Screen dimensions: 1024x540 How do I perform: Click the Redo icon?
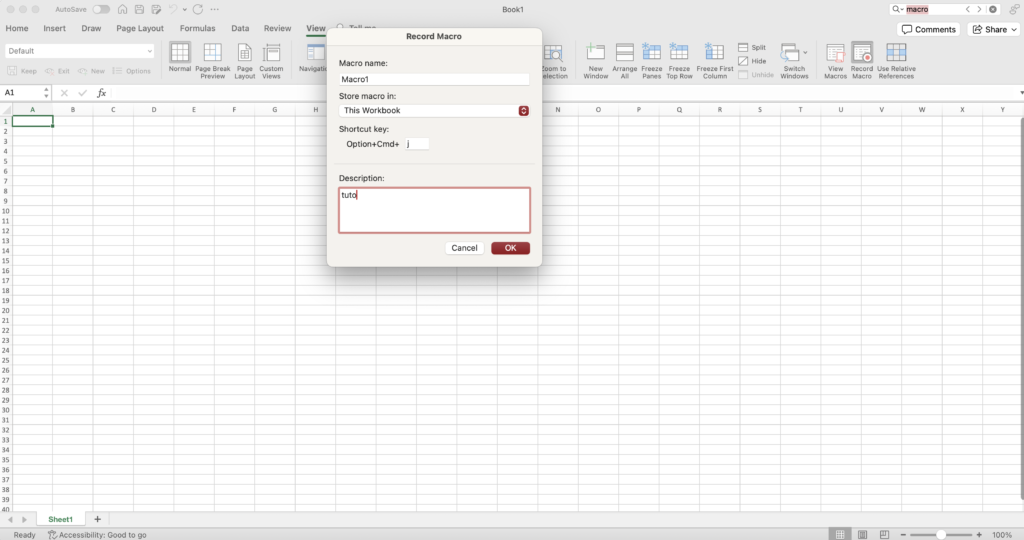click(198, 9)
